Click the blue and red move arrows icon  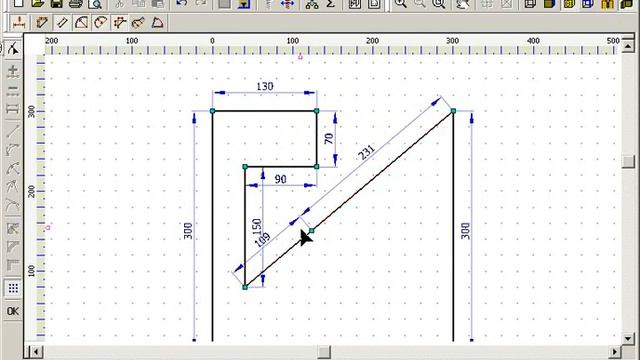[287, 4]
